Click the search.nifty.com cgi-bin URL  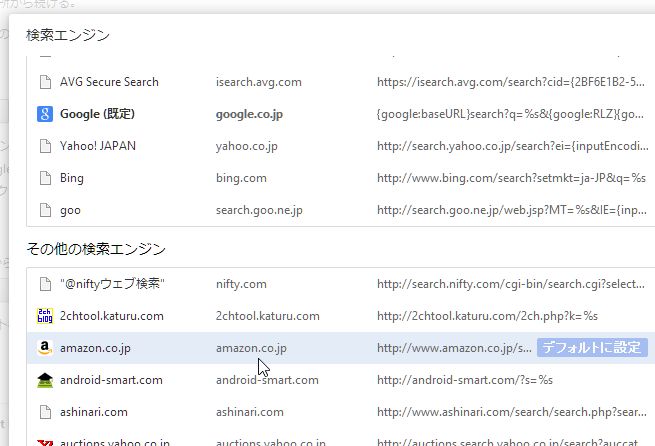511,284
